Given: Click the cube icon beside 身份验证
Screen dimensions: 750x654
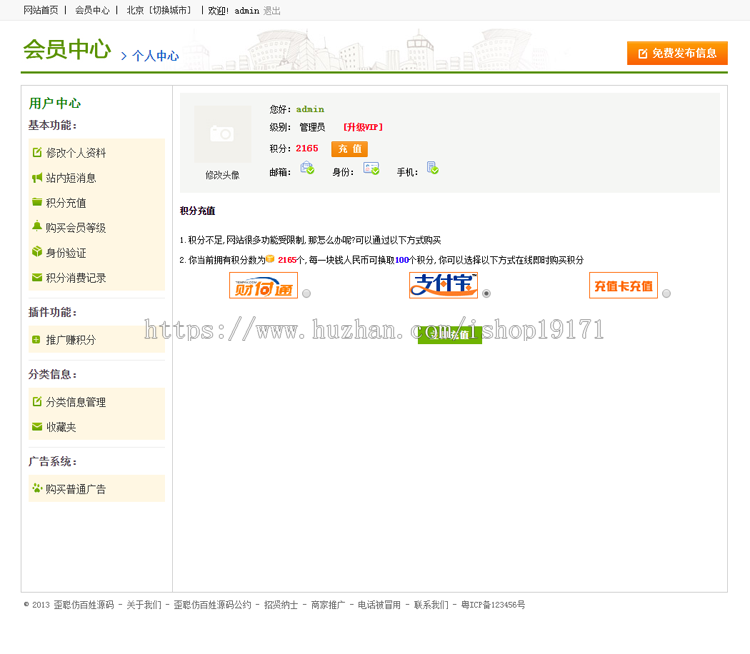Looking at the screenshot, I should pos(37,252).
